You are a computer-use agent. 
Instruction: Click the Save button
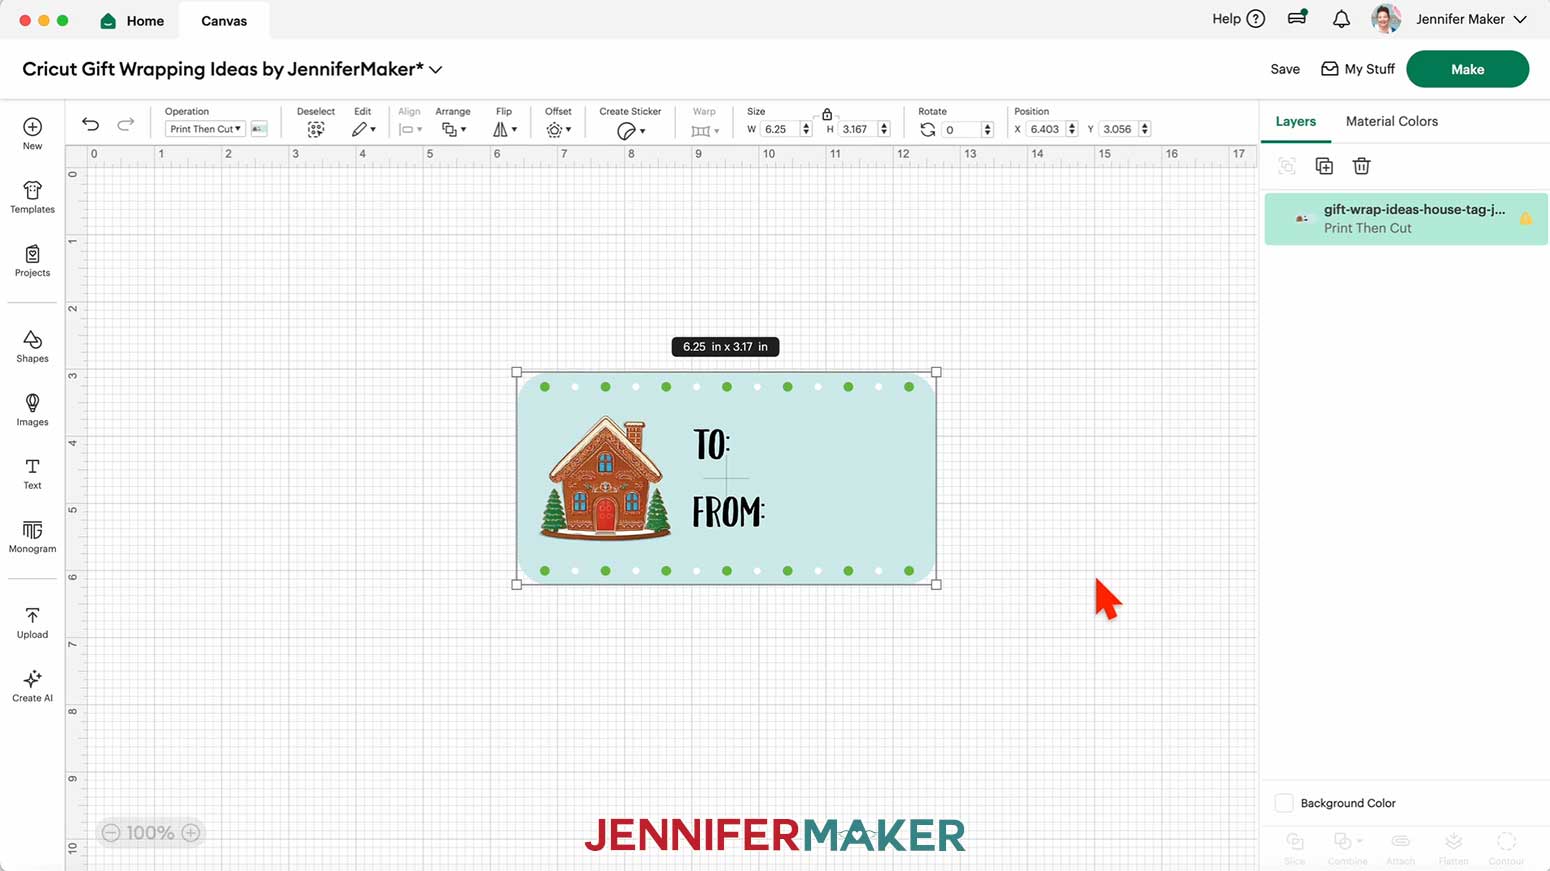[1285, 69]
